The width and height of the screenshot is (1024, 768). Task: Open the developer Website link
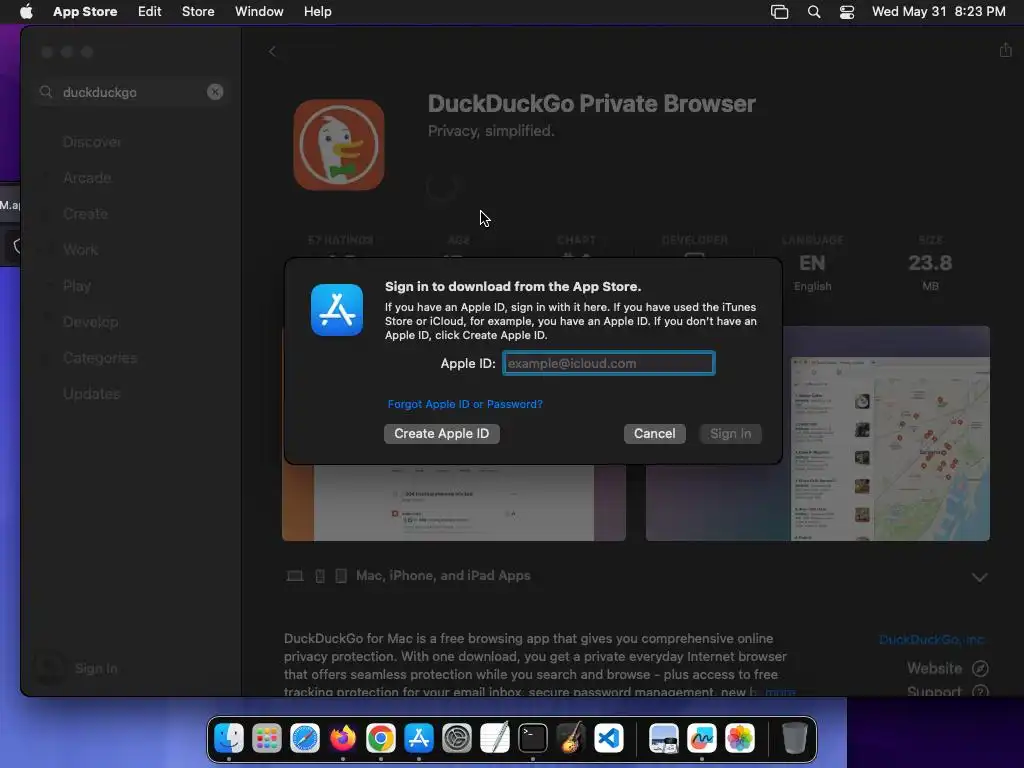coord(947,668)
